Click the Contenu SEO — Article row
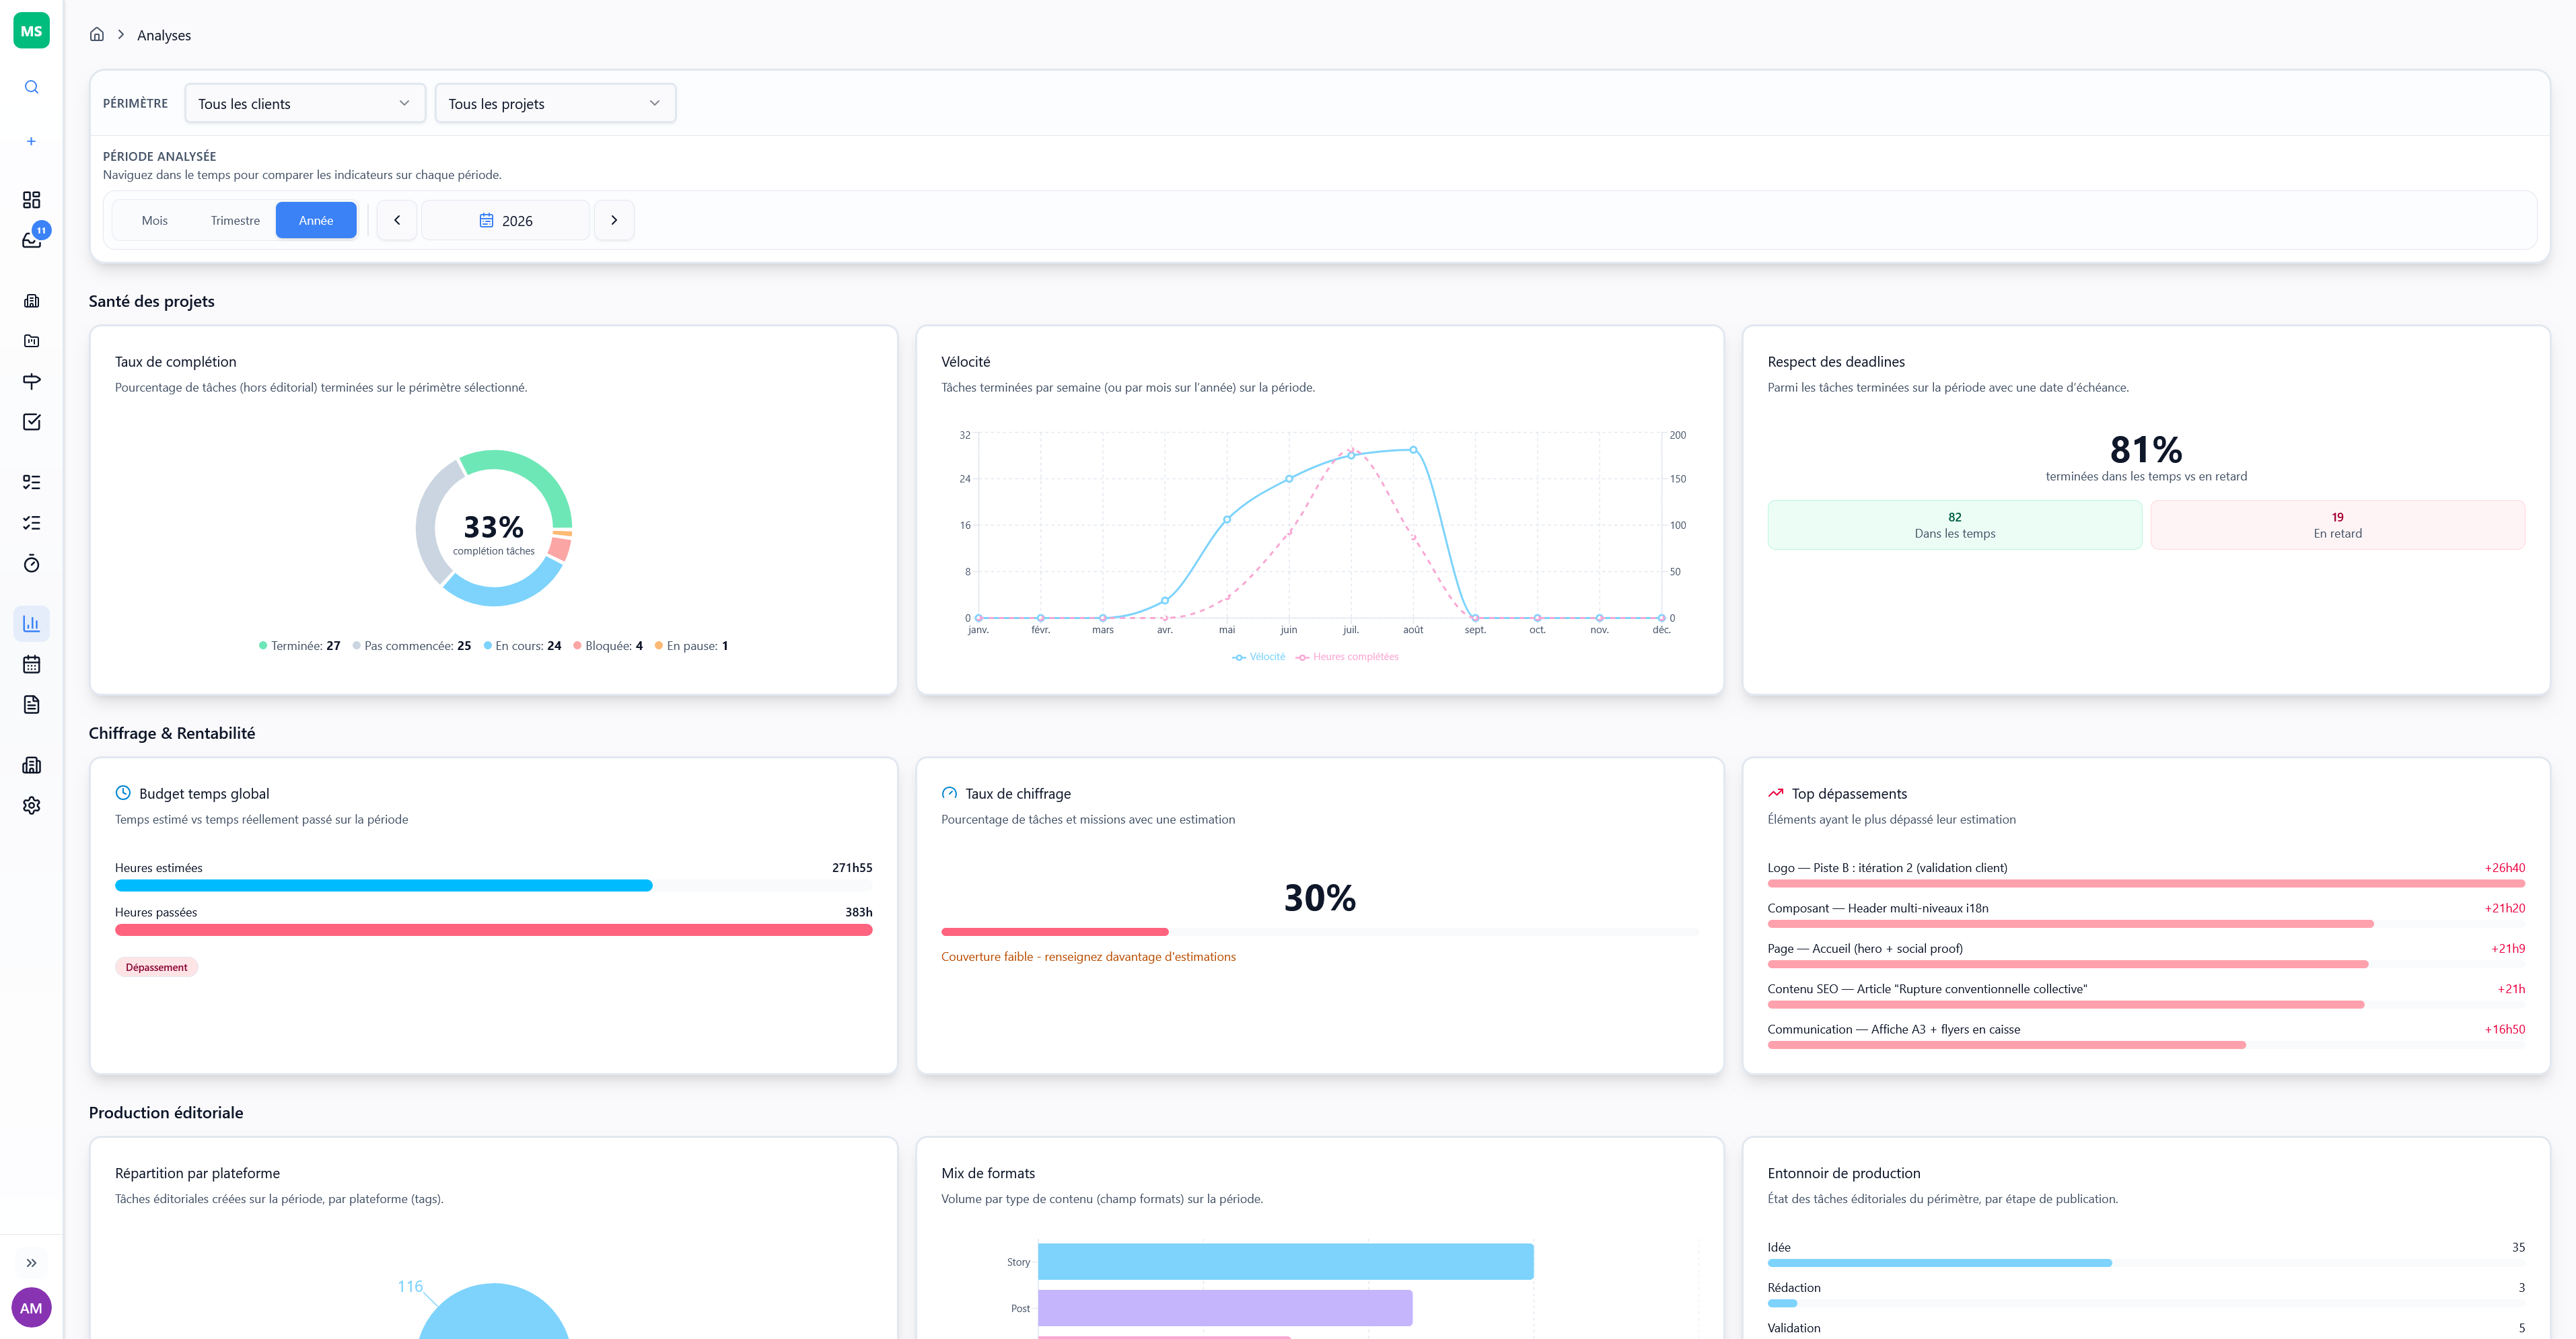This screenshot has height=1339, width=2576. click(2145, 995)
